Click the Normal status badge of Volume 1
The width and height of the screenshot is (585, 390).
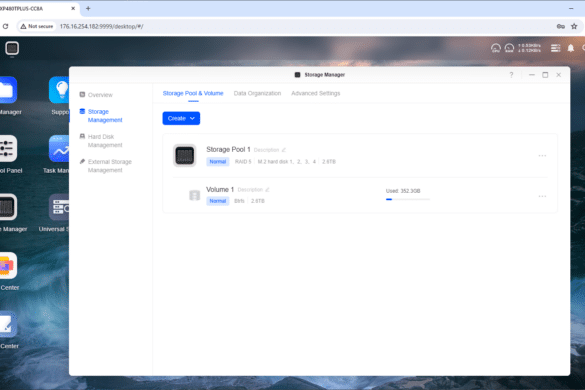[218, 201]
